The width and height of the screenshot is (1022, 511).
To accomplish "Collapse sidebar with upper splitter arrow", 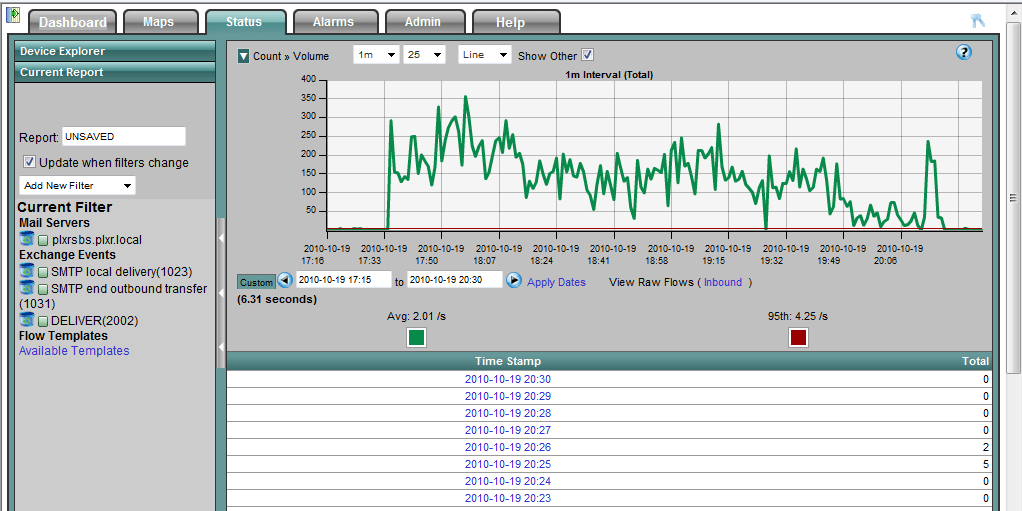I will point(221,239).
